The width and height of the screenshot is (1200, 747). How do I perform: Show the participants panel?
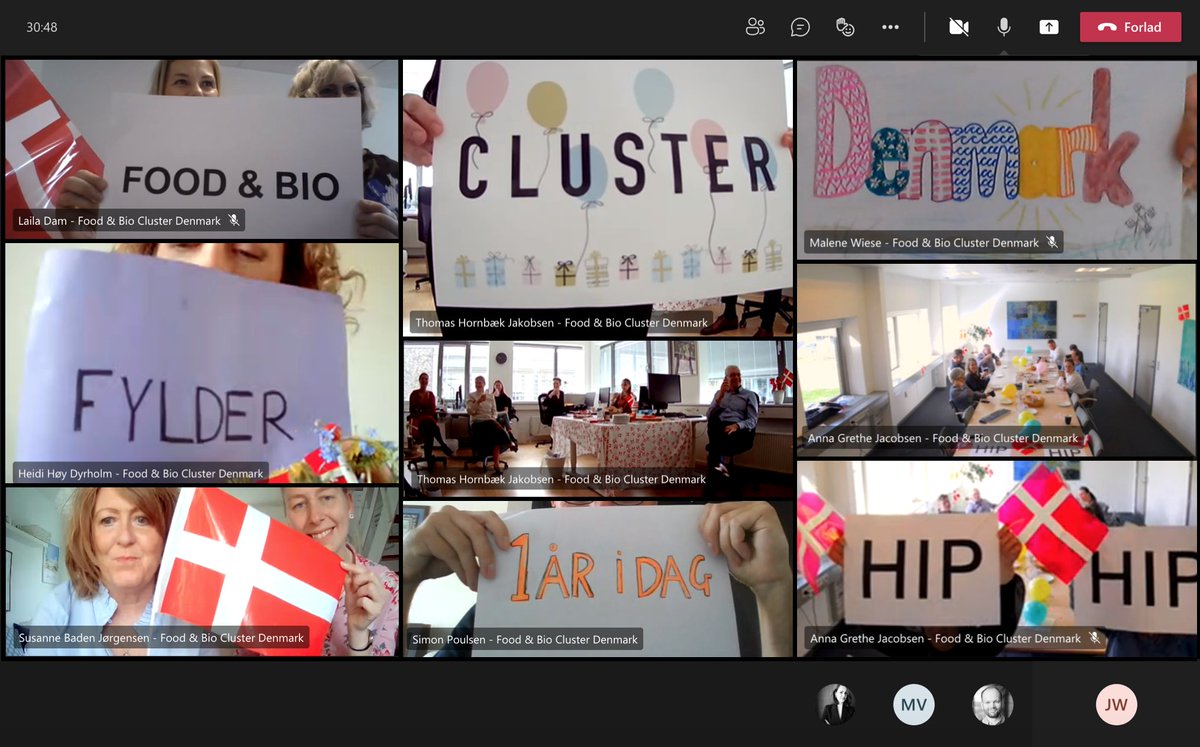(x=755, y=27)
